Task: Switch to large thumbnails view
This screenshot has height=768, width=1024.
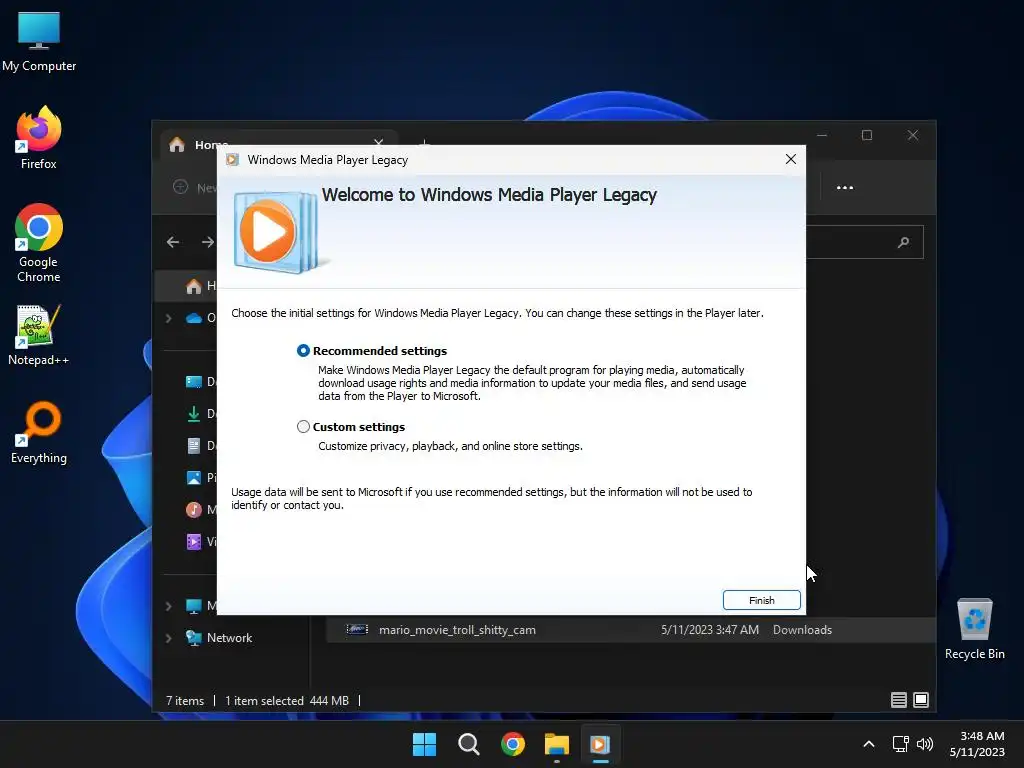Action: (921, 700)
